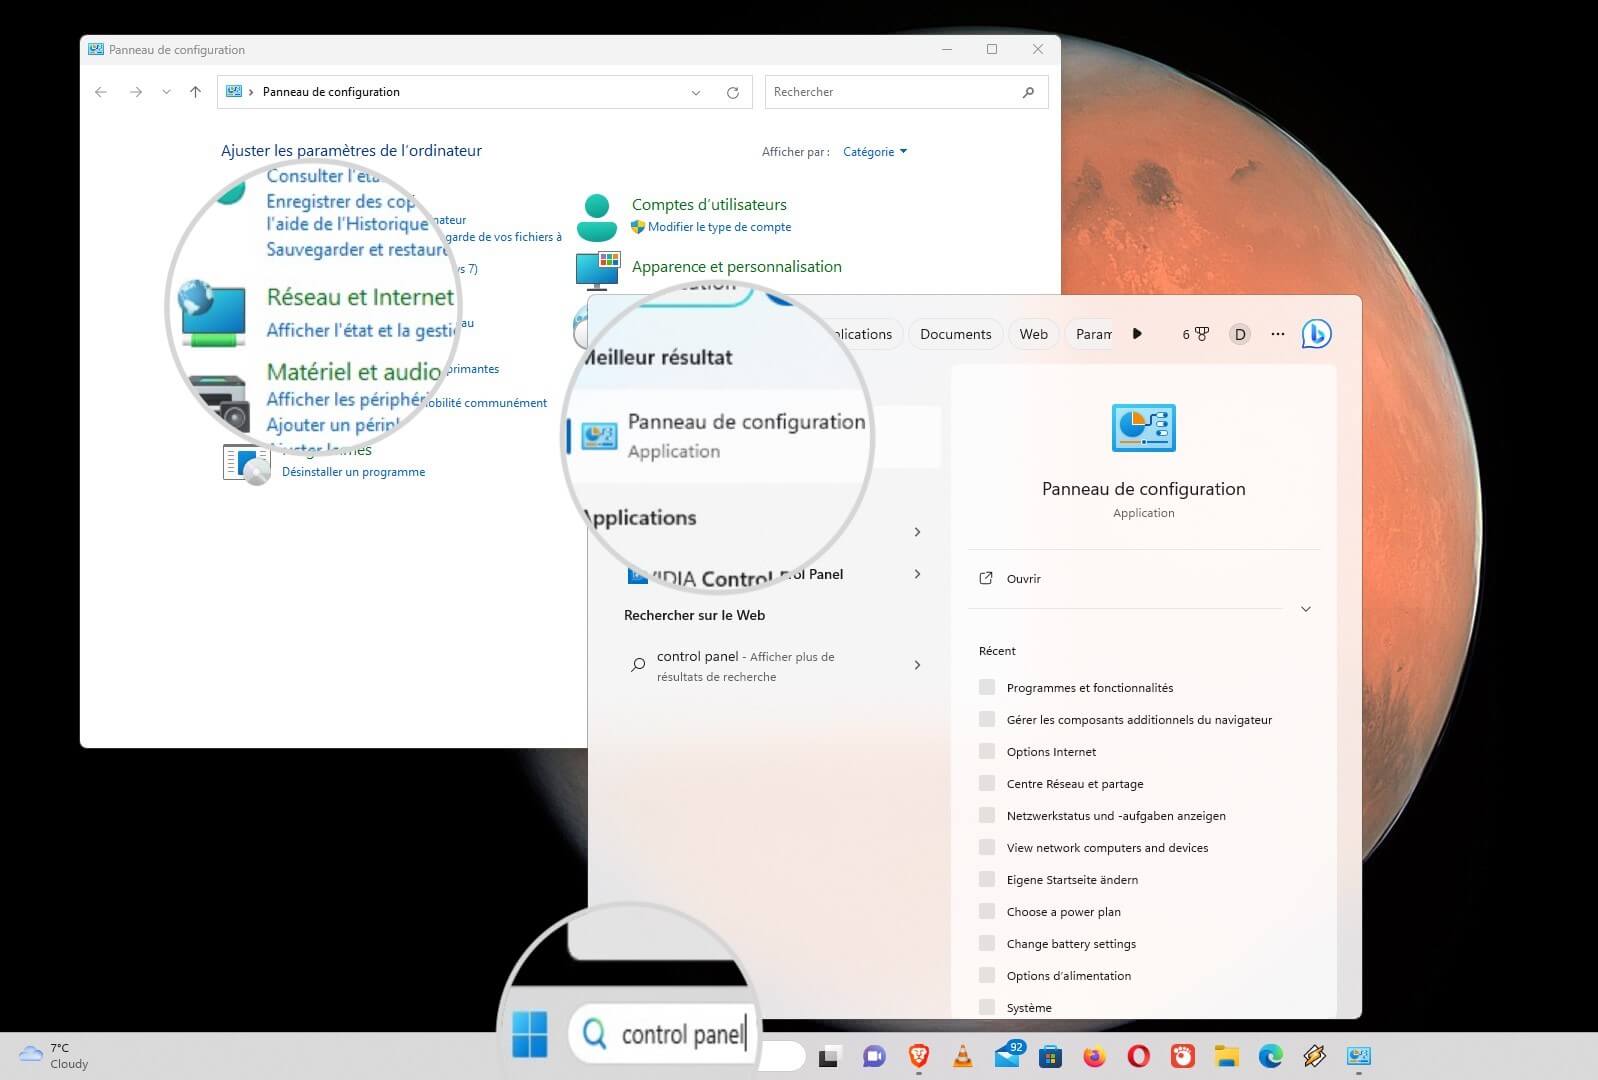Viewport: 1598px width, 1080px height.
Task: Refresh the Panneau de configuration address bar
Action: click(733, 92)
